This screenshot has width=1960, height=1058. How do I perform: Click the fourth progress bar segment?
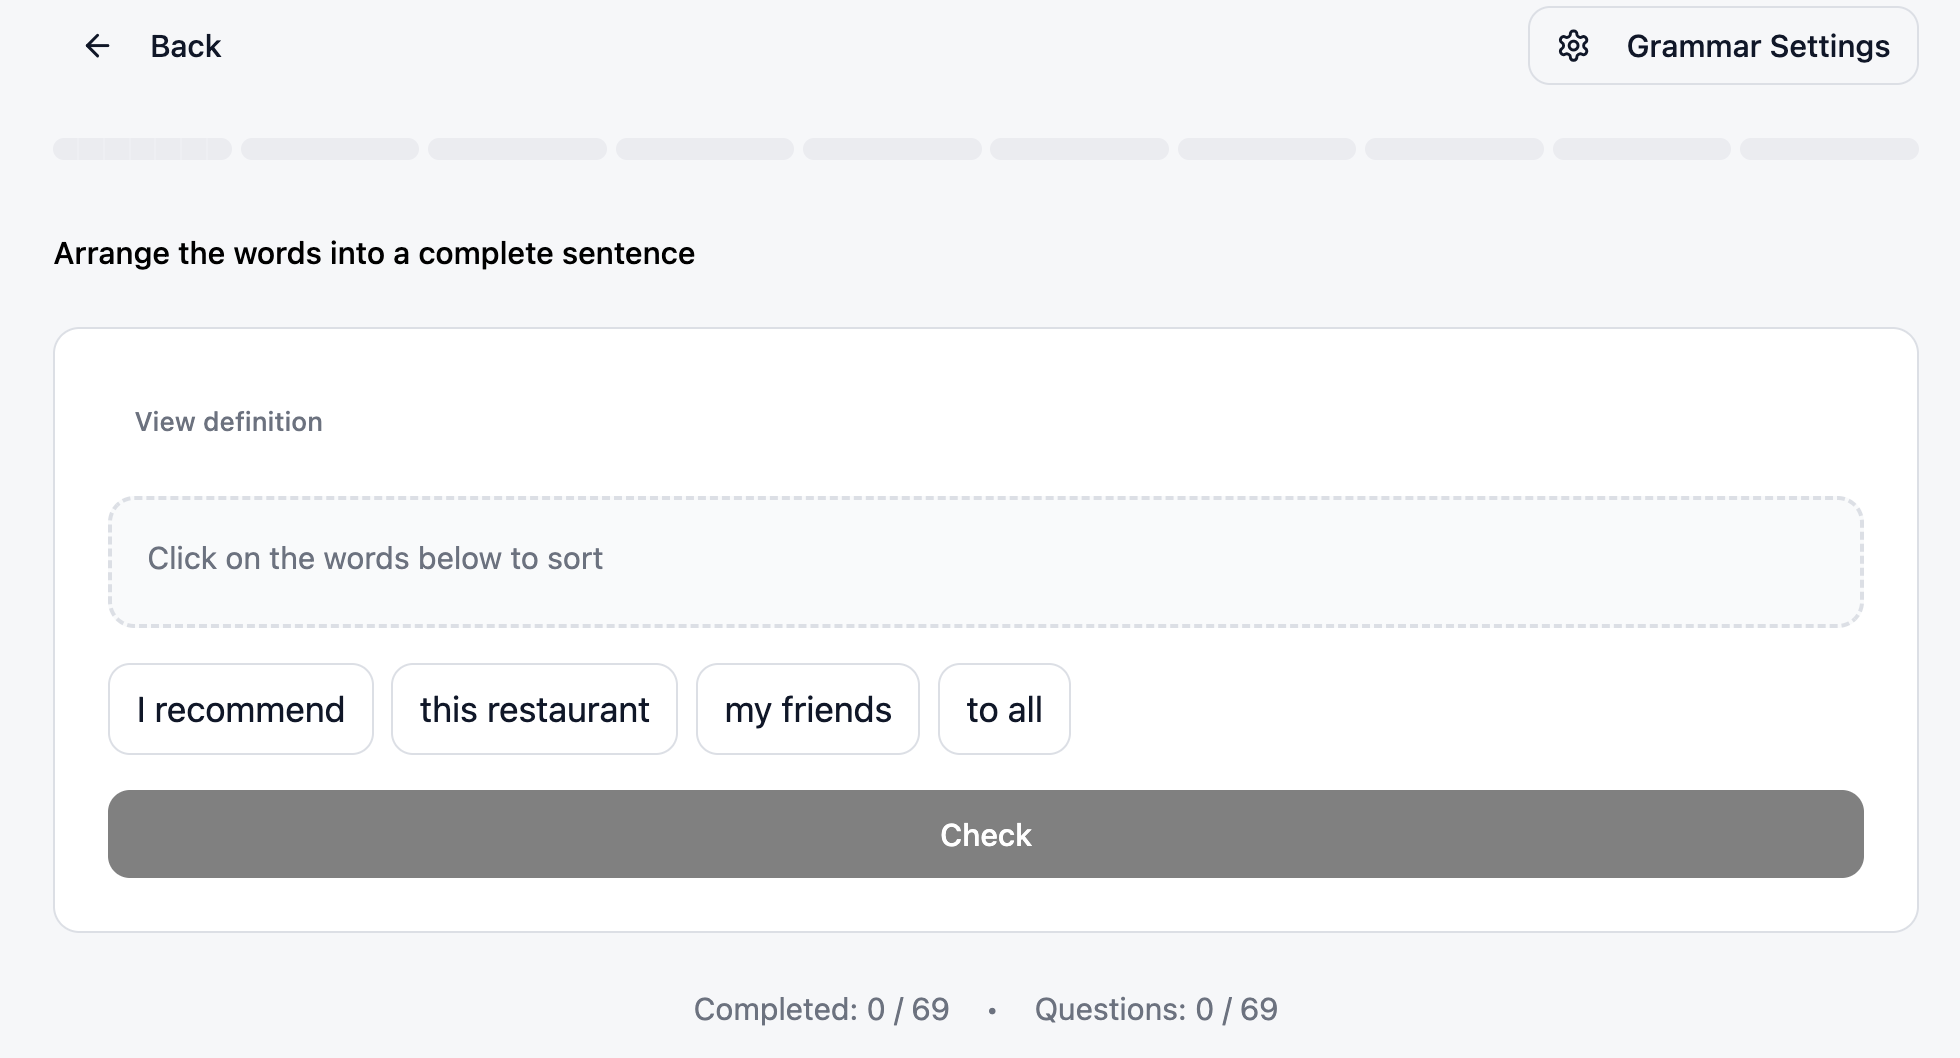(705, 149)
